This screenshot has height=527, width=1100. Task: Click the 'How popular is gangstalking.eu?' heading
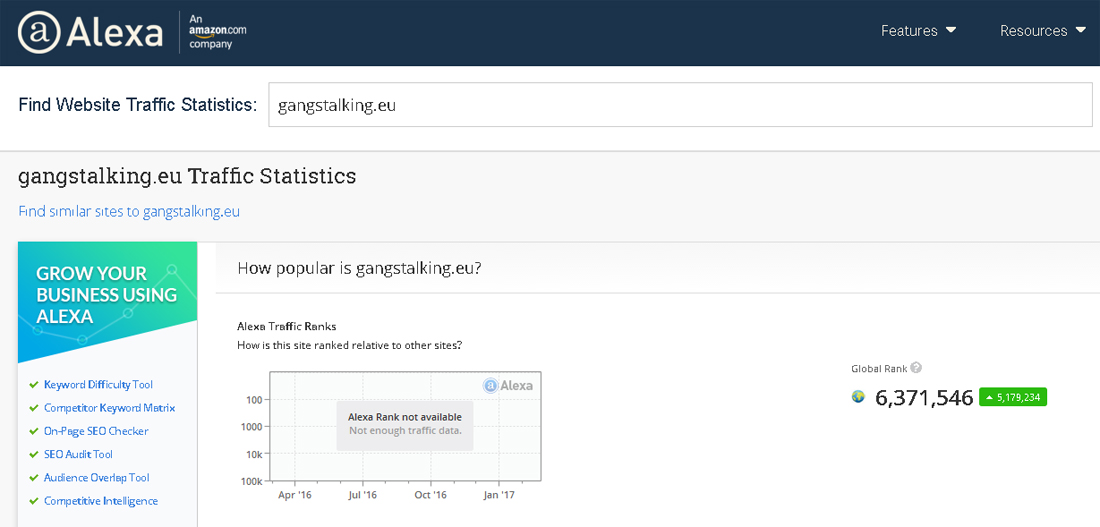coord(359,267)
